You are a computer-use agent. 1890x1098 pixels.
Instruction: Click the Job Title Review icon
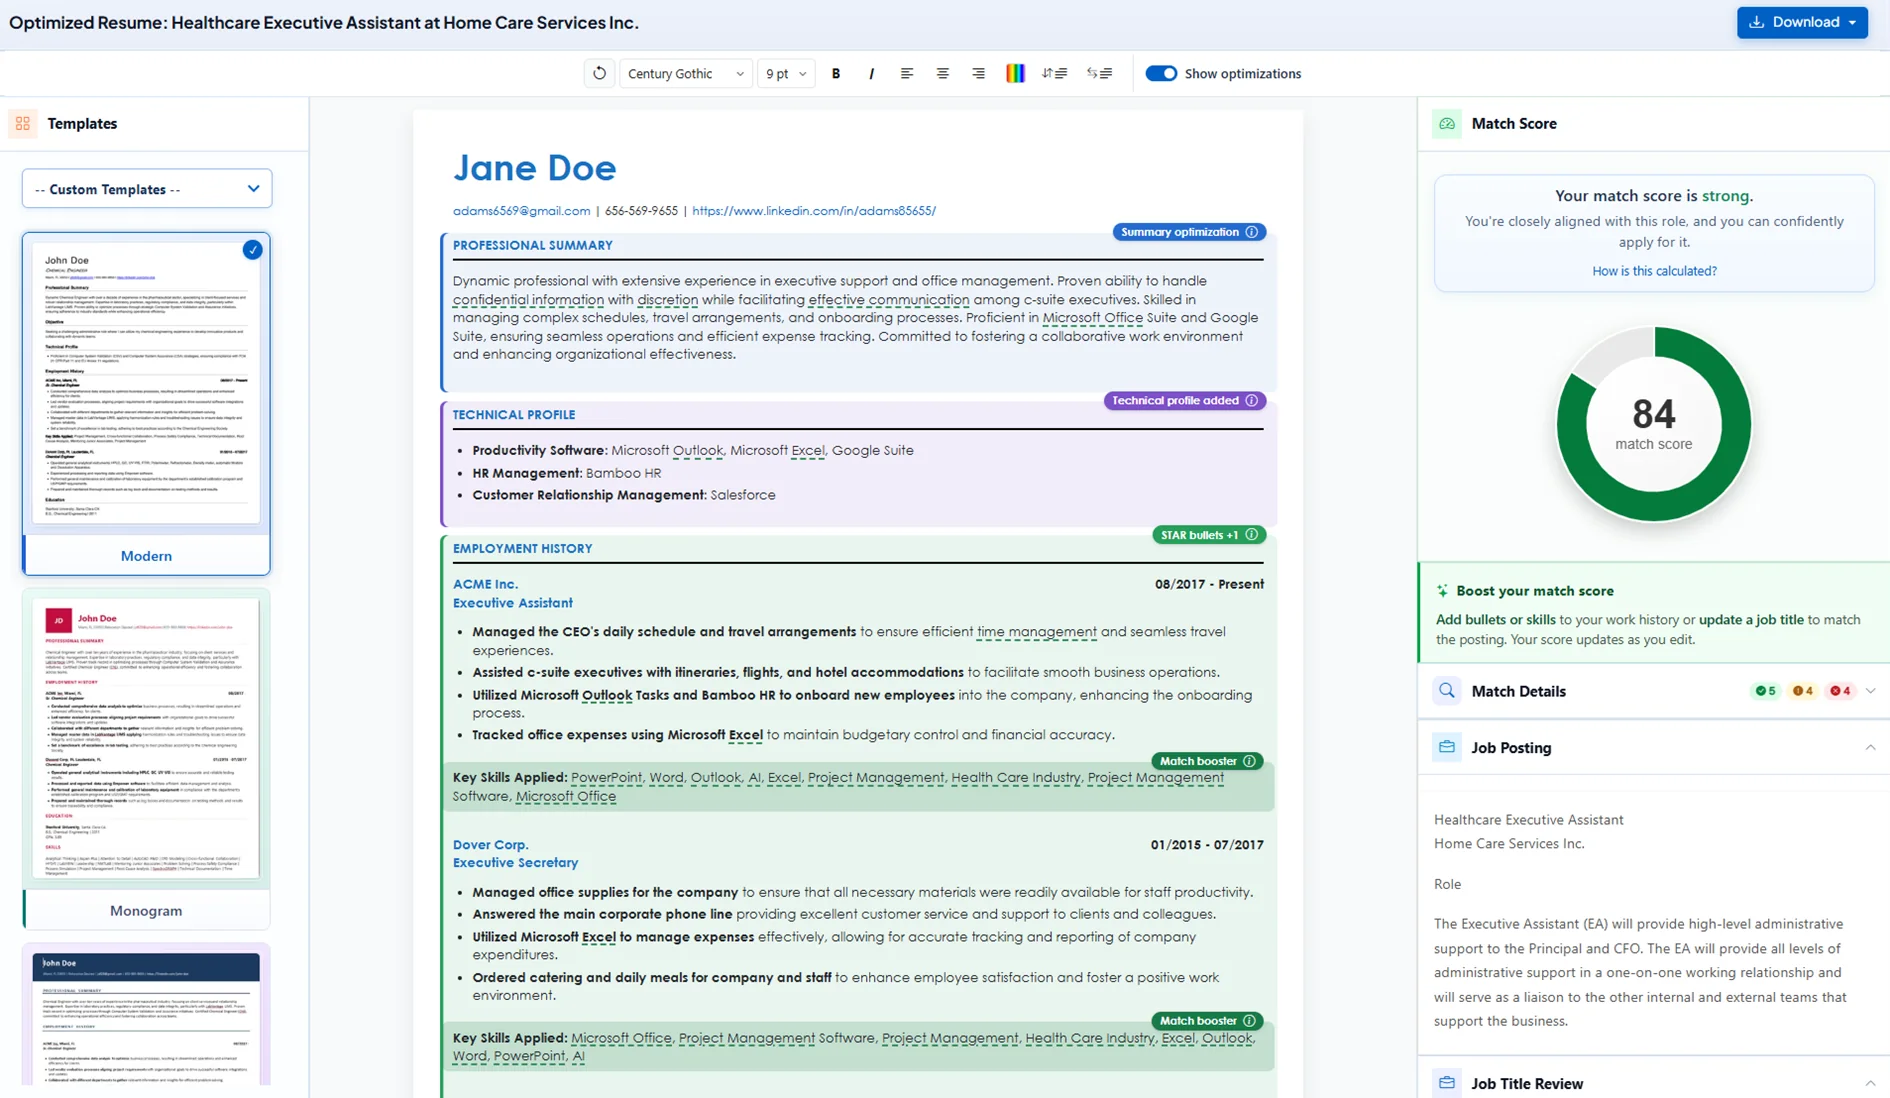point(1447,1083)
